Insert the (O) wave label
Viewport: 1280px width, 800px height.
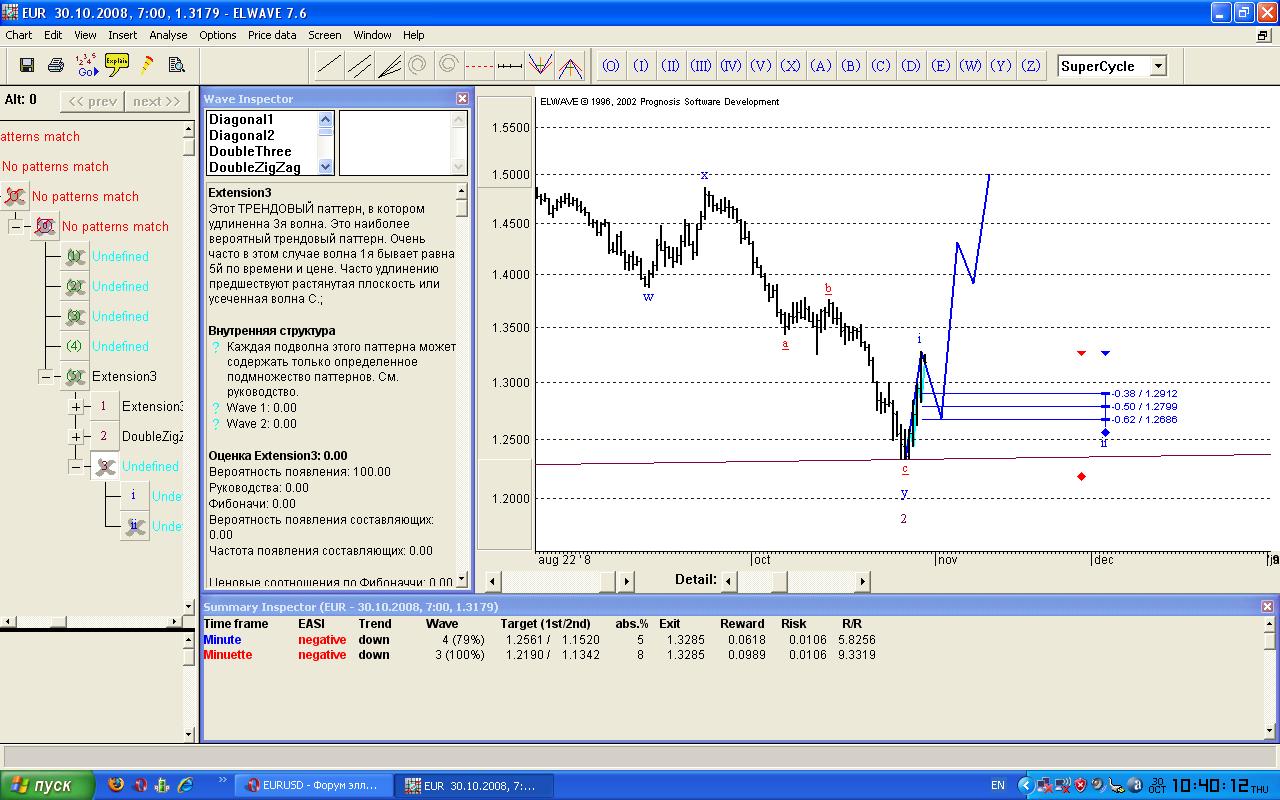coord(611,66)
